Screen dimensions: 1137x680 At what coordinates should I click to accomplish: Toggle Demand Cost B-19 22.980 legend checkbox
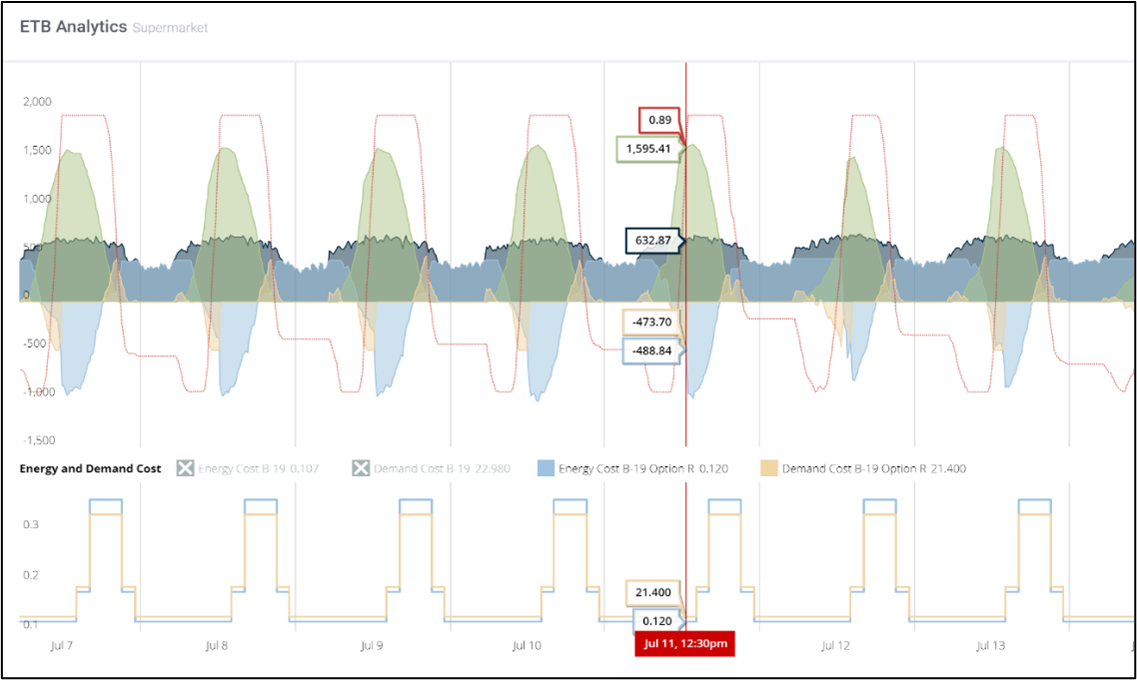click(x=360, y=468)
